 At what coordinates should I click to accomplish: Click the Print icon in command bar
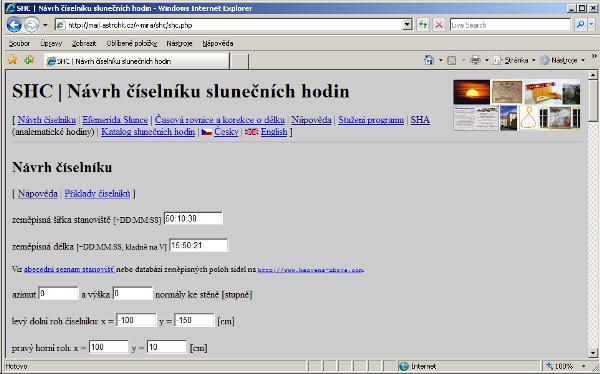[475, 60]
